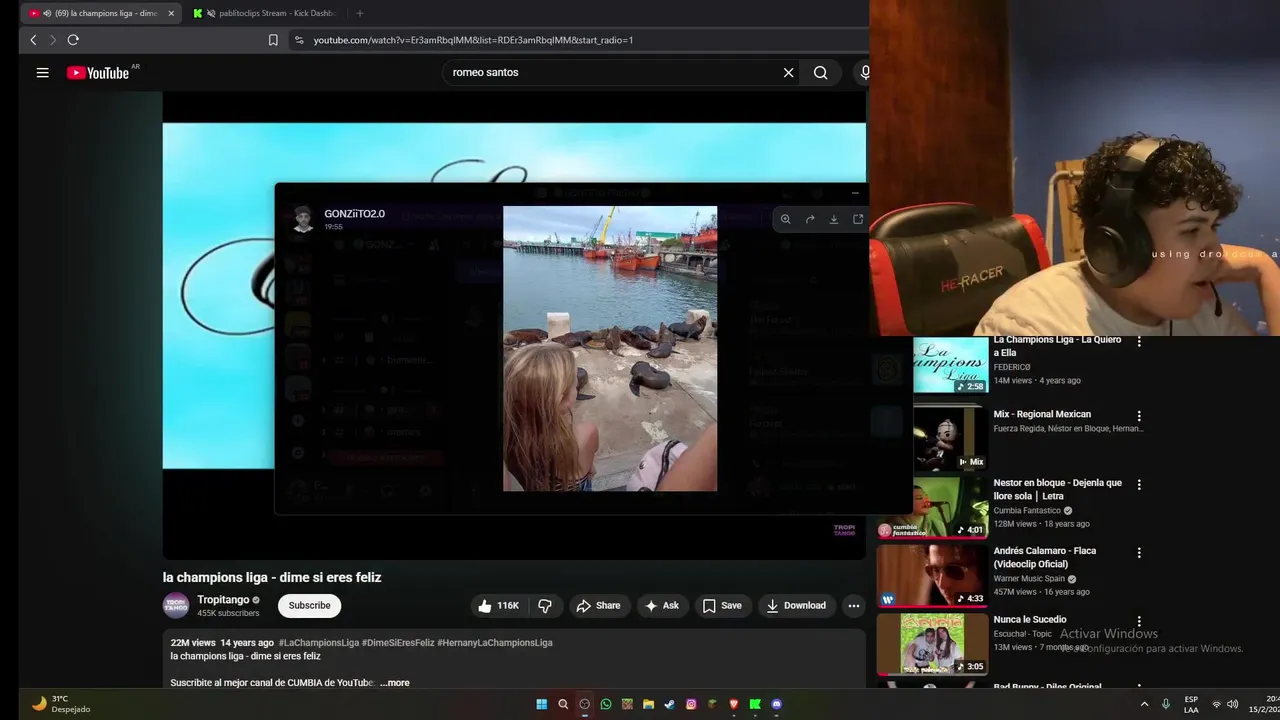The image size is (1280, 720).
Task: Like the video with 116K likes
Action: (x=498, y=605)
